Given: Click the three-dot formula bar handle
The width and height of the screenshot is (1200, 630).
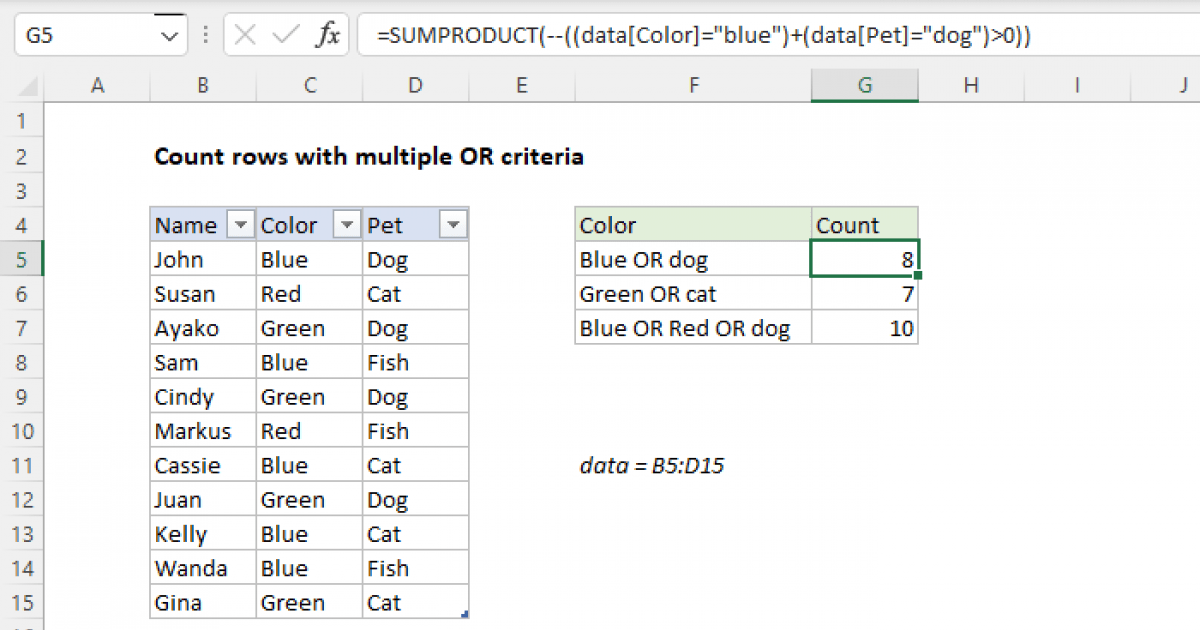Looking at the screenshot, I should tap(205, 36).
